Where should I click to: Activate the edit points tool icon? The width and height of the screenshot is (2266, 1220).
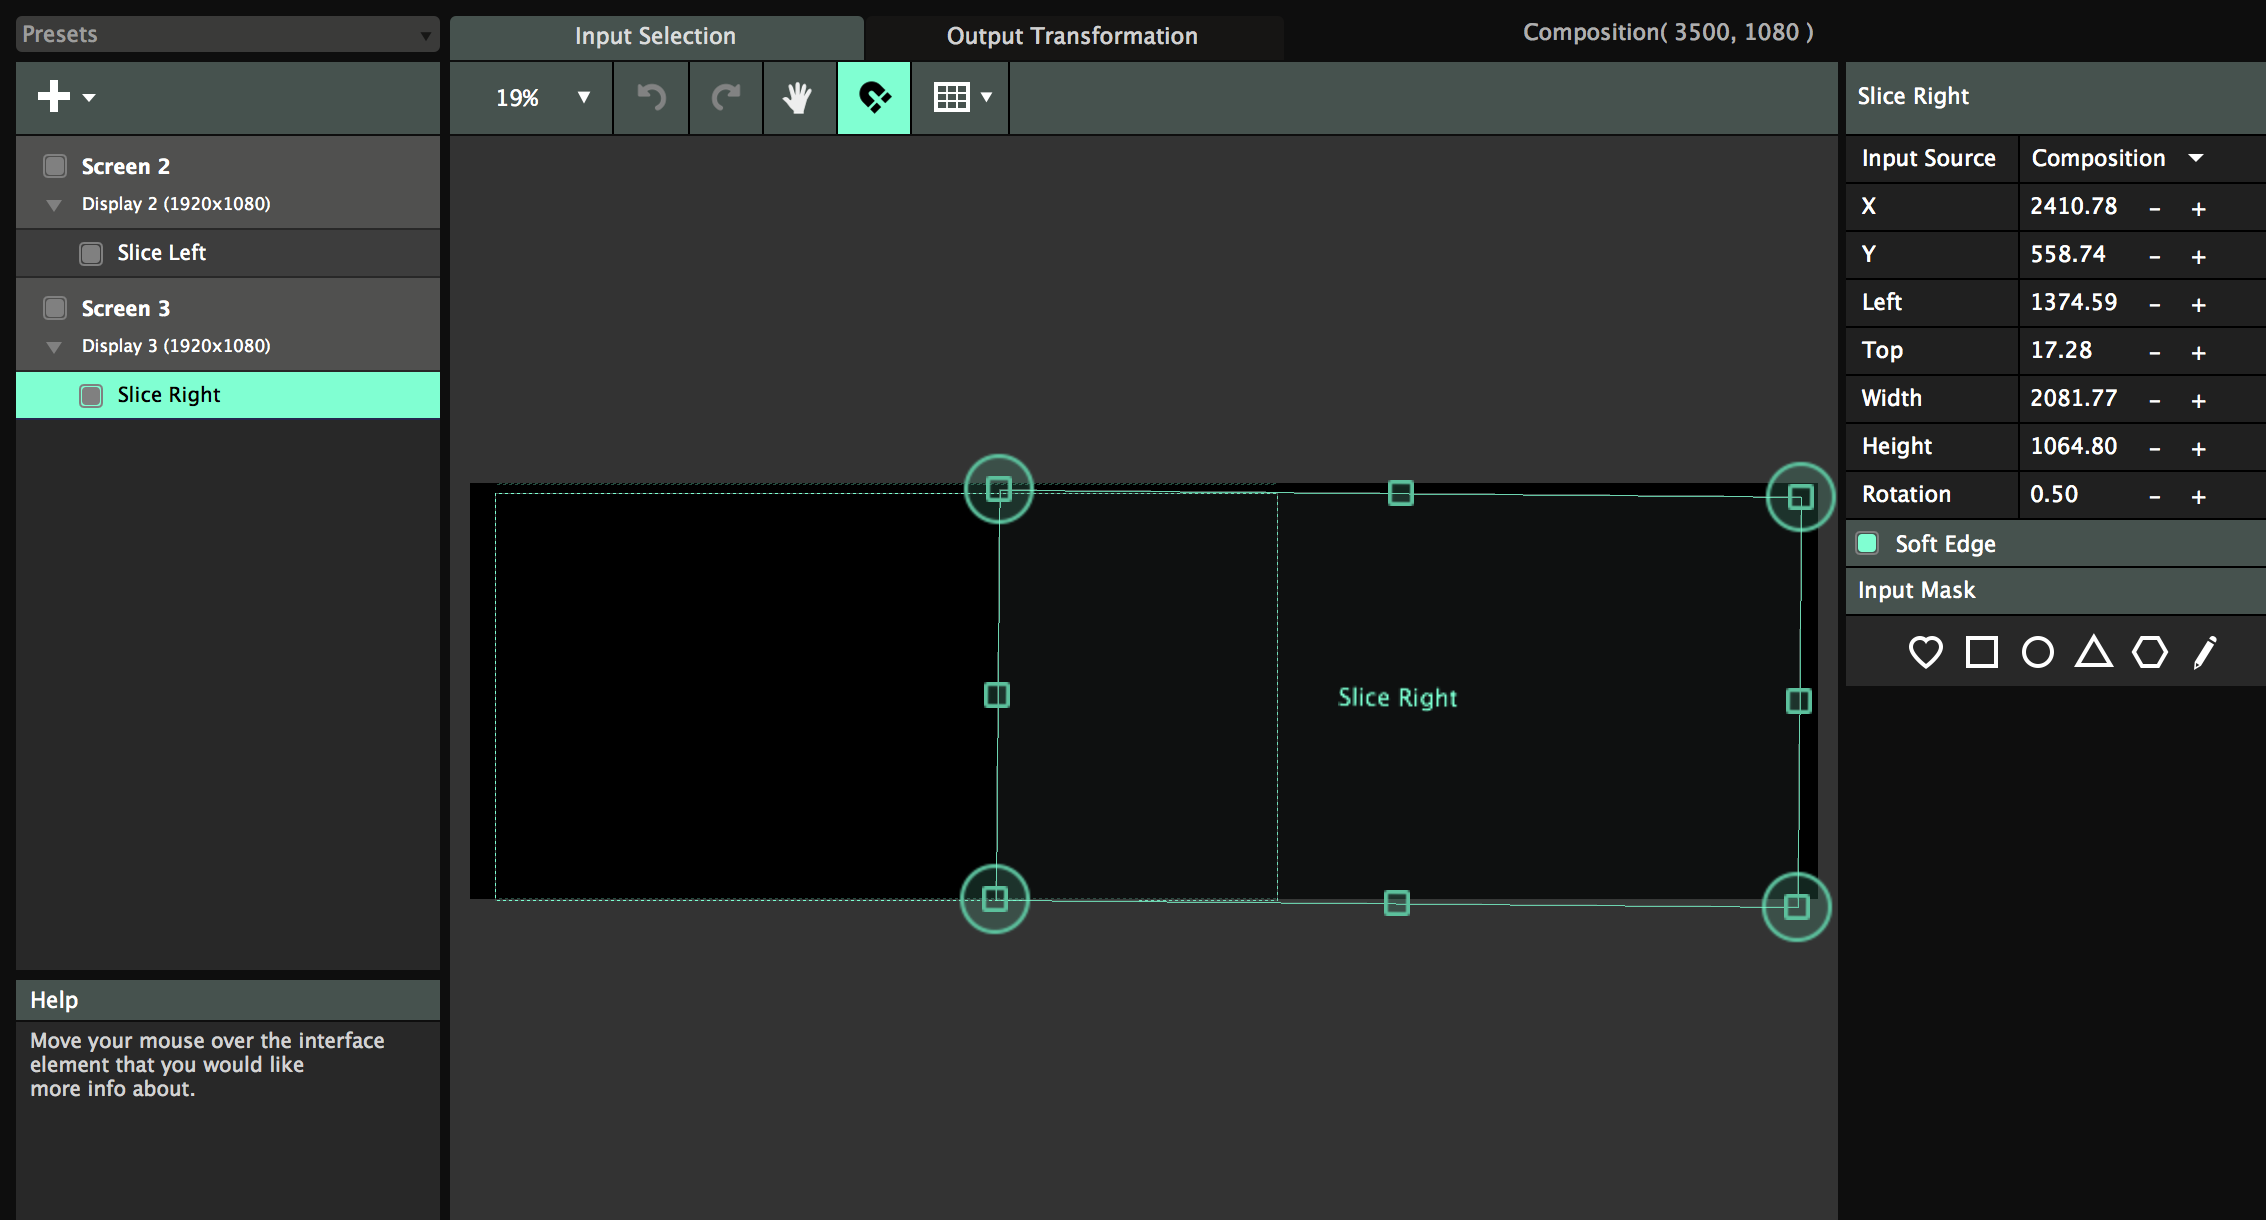pos(874,98)
